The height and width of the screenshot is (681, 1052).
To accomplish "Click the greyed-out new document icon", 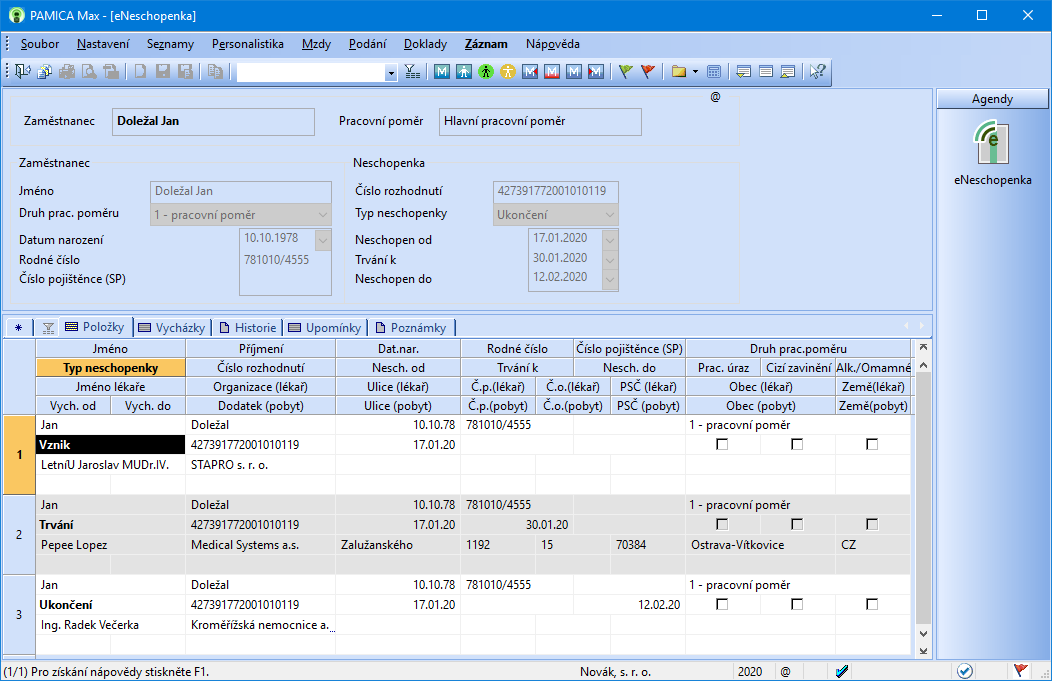I will pos(140,71).
